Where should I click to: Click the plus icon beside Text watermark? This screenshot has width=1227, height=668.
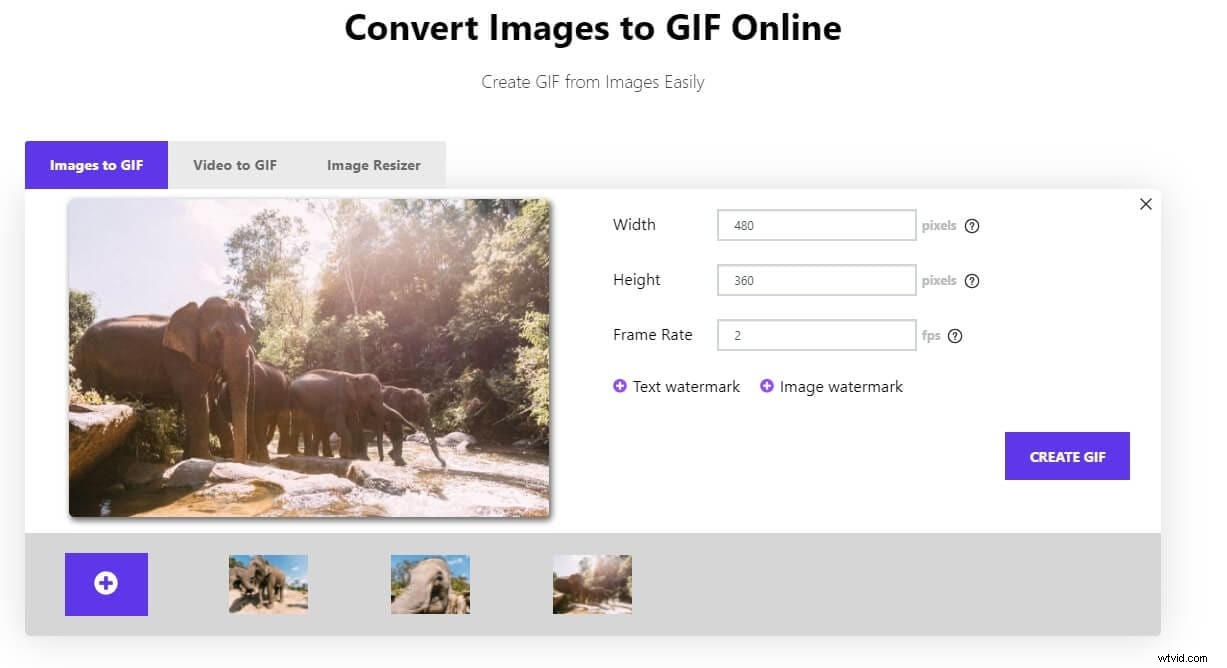(x=620, y=385)
